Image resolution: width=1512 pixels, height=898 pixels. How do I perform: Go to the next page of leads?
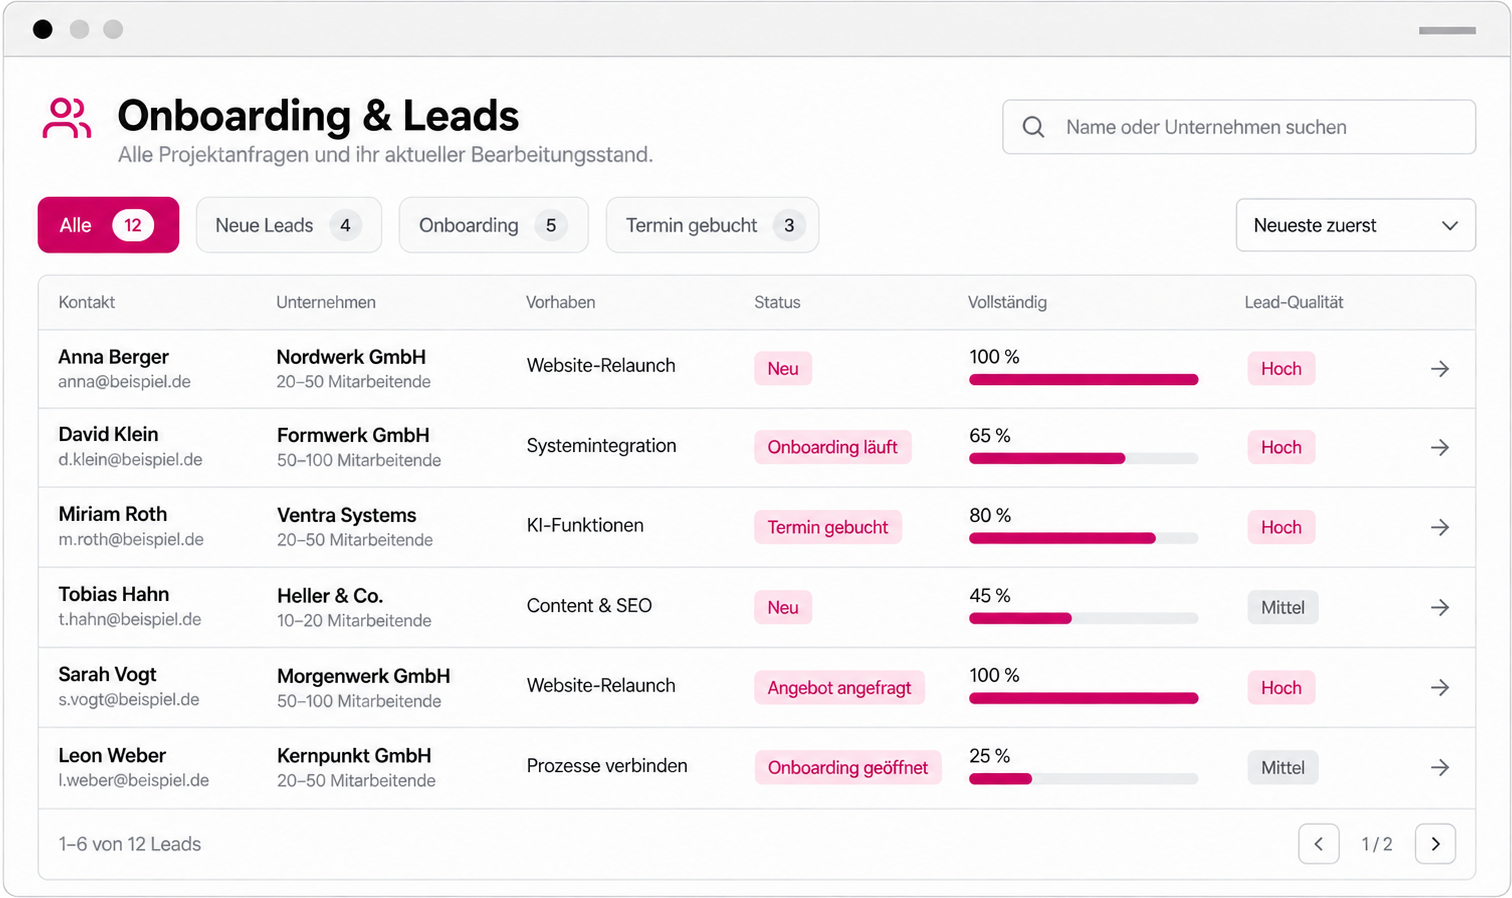pyautogui.click(x=1435, y=844)
